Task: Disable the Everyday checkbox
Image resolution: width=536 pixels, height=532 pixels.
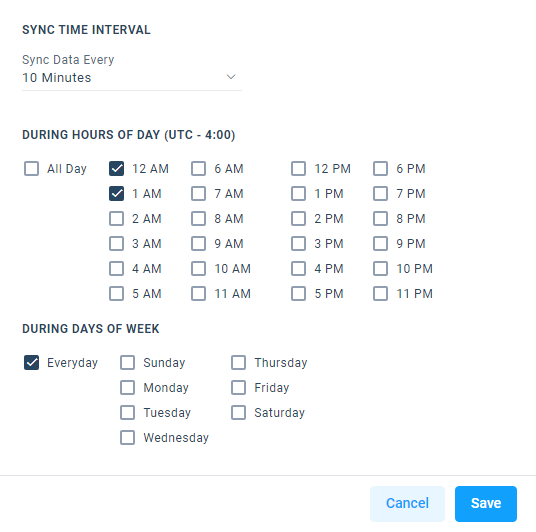Action: click(31, 362)
